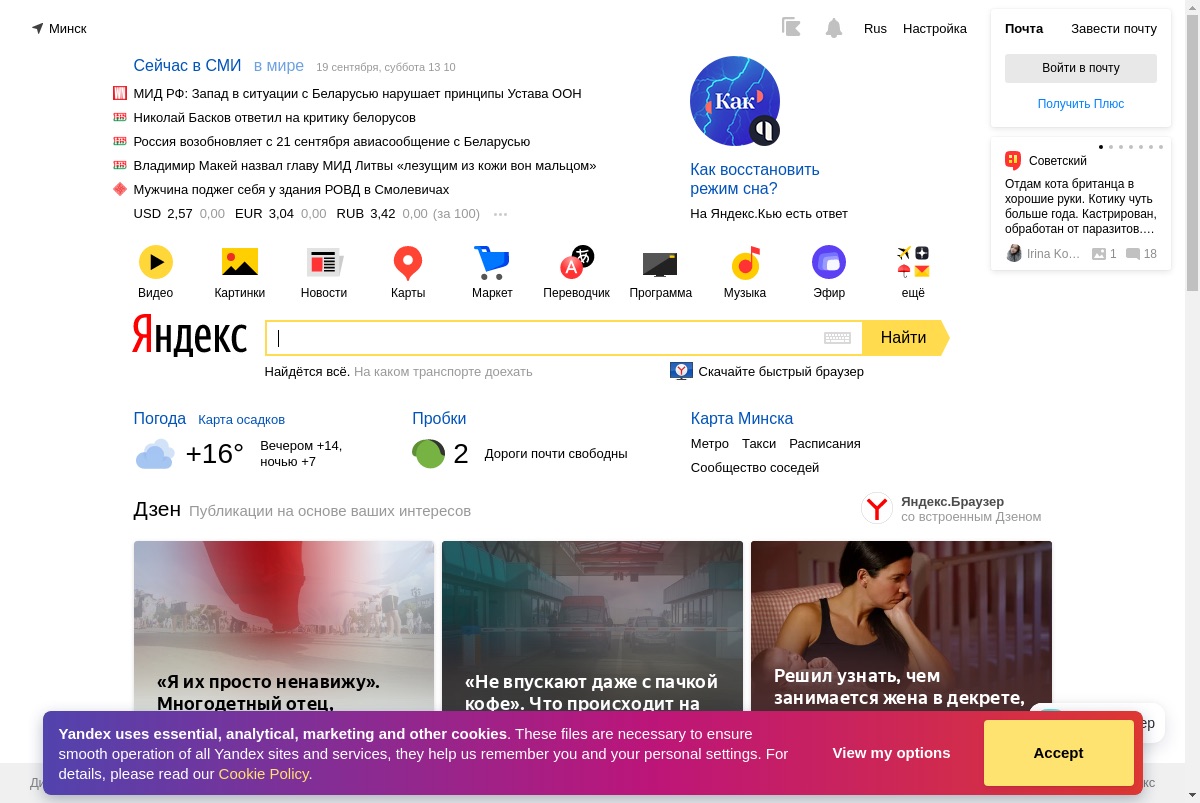Open the Маркет shopping cart icon
Image resolution: width=1200 pixels, height=803 pixels.
pos(491,263)
